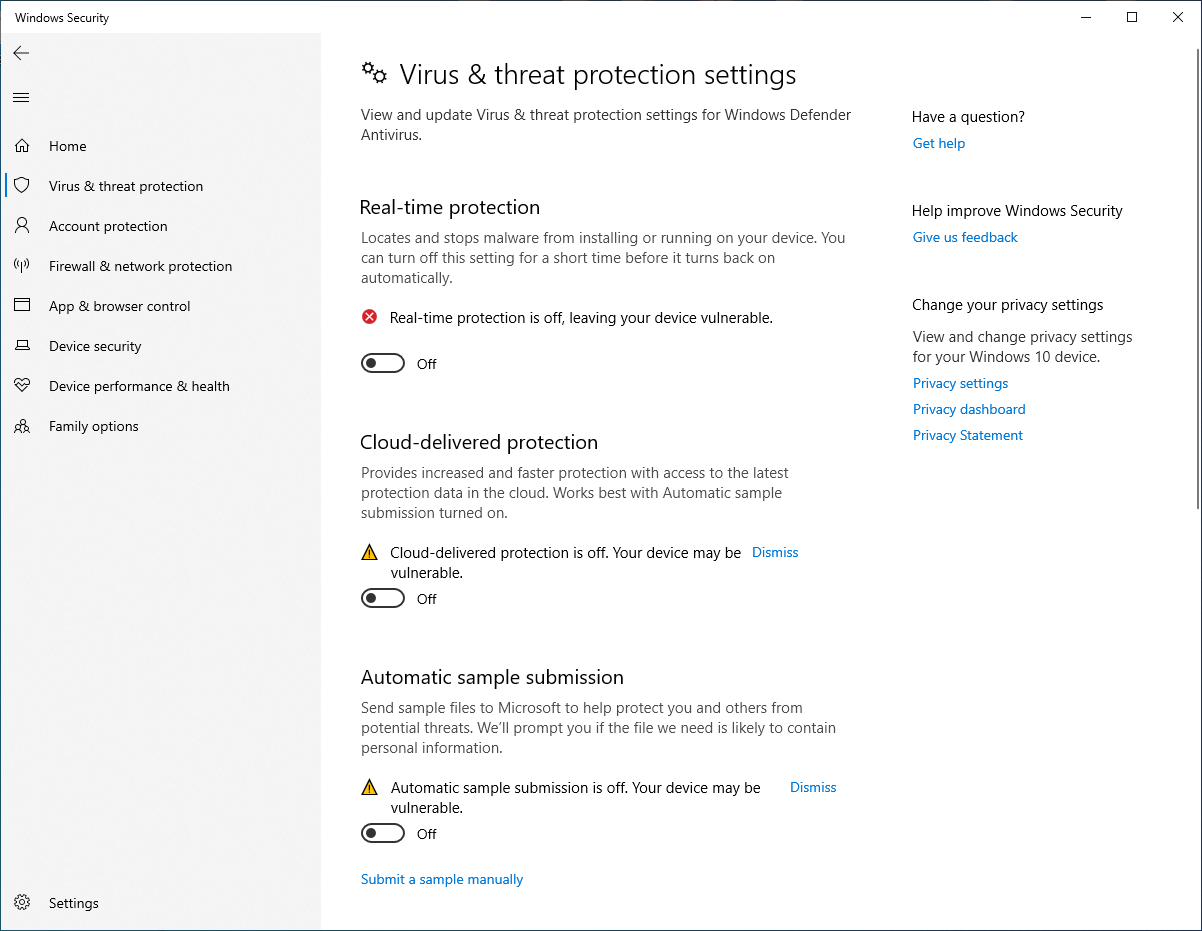Image resolution: width=1202 pixels, height=931 pixels.
Task: Click the Device security laptop icon
Action: 22,346
